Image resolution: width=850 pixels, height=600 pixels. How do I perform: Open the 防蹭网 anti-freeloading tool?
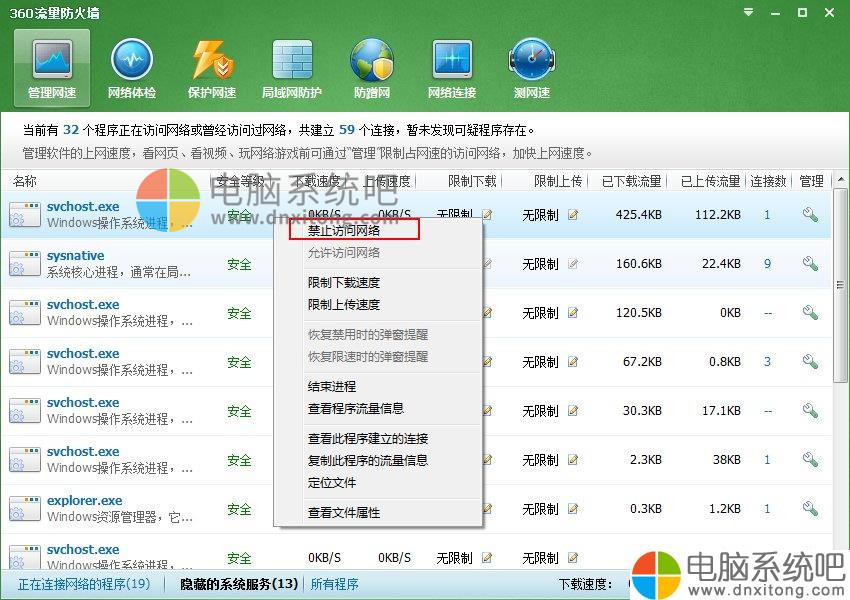[x=372, y=69]
